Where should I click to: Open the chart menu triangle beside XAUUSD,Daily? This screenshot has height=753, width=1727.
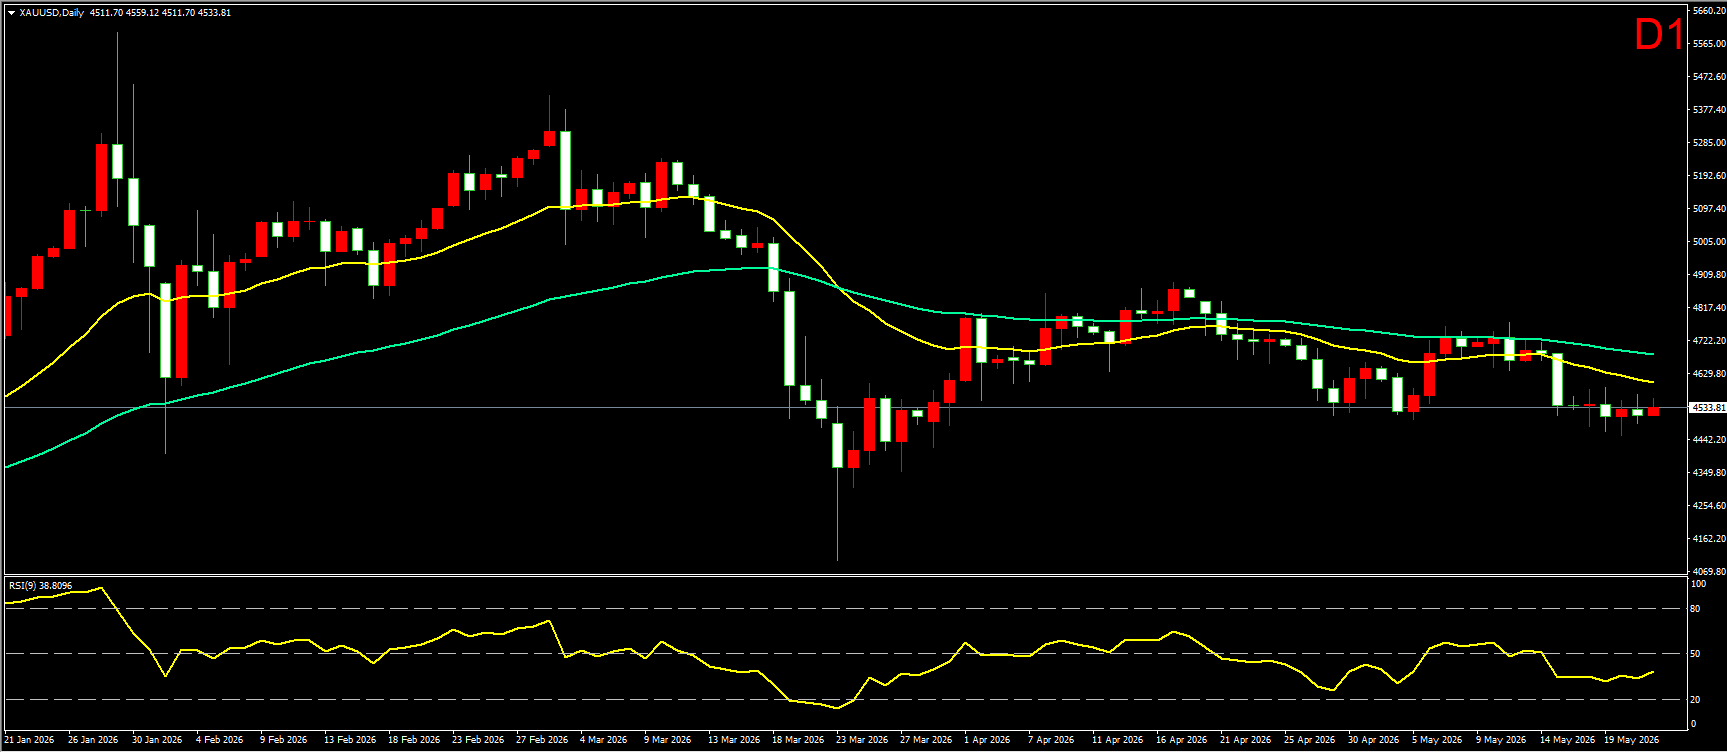[x=11, y=13]
